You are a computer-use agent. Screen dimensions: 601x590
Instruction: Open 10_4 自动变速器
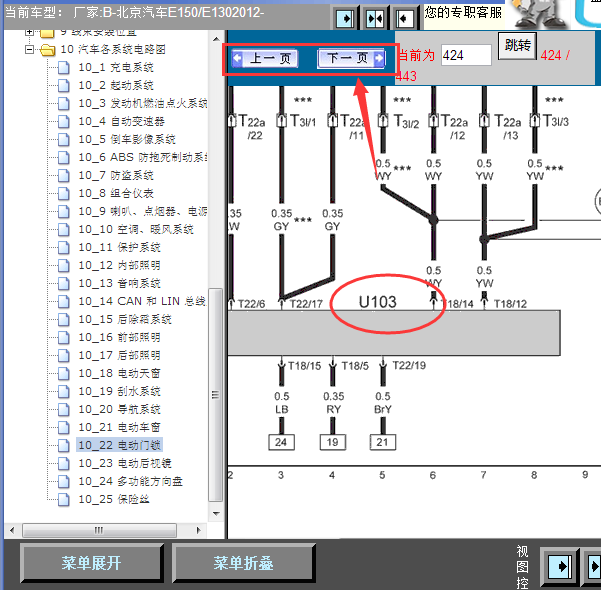coord(121,121)
